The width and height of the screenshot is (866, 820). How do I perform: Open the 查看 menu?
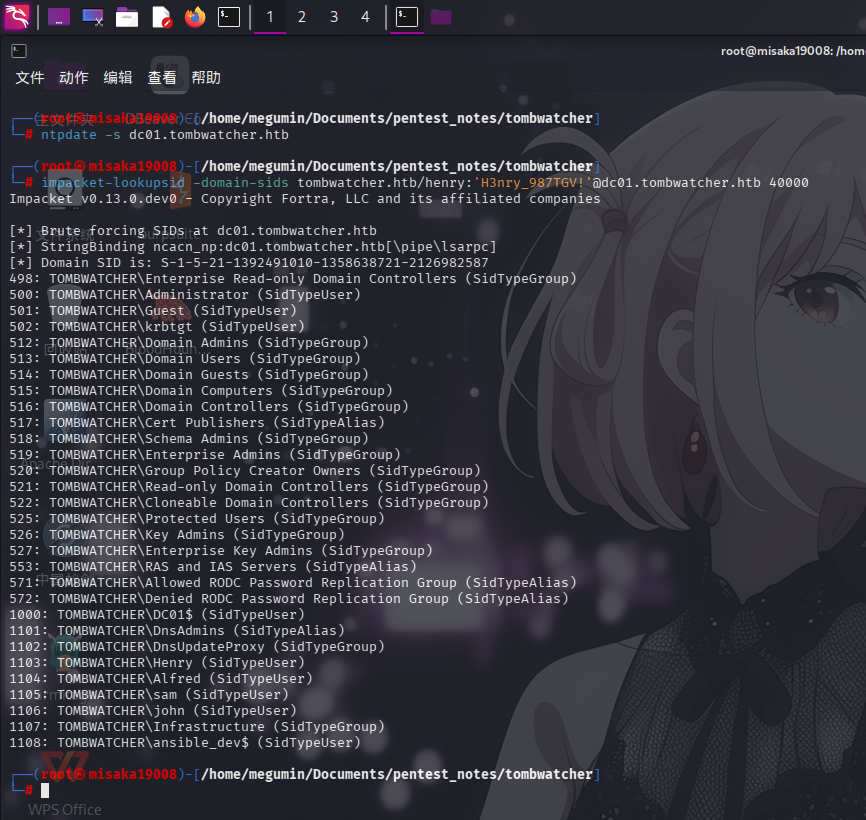click(x=162, y=77)
